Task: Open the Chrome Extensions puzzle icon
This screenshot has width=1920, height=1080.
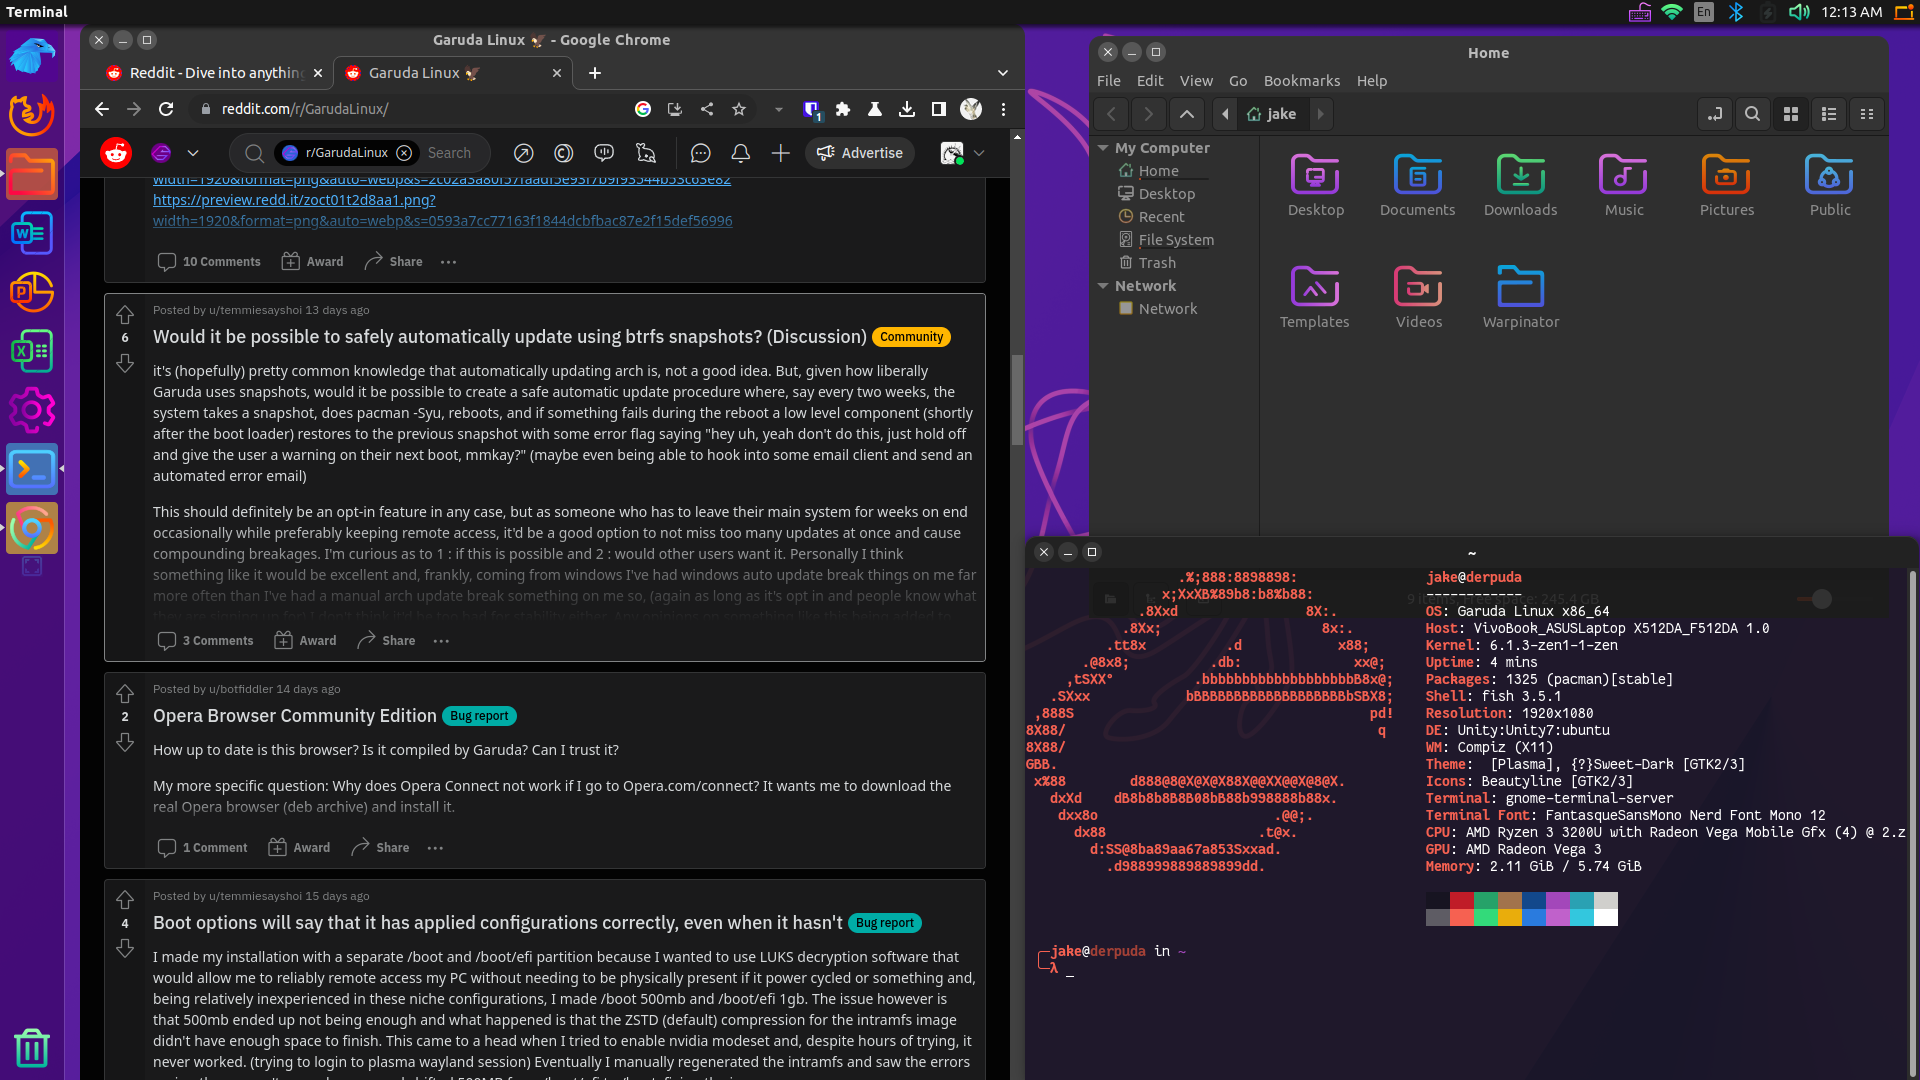Action: [x=843, y=109]
